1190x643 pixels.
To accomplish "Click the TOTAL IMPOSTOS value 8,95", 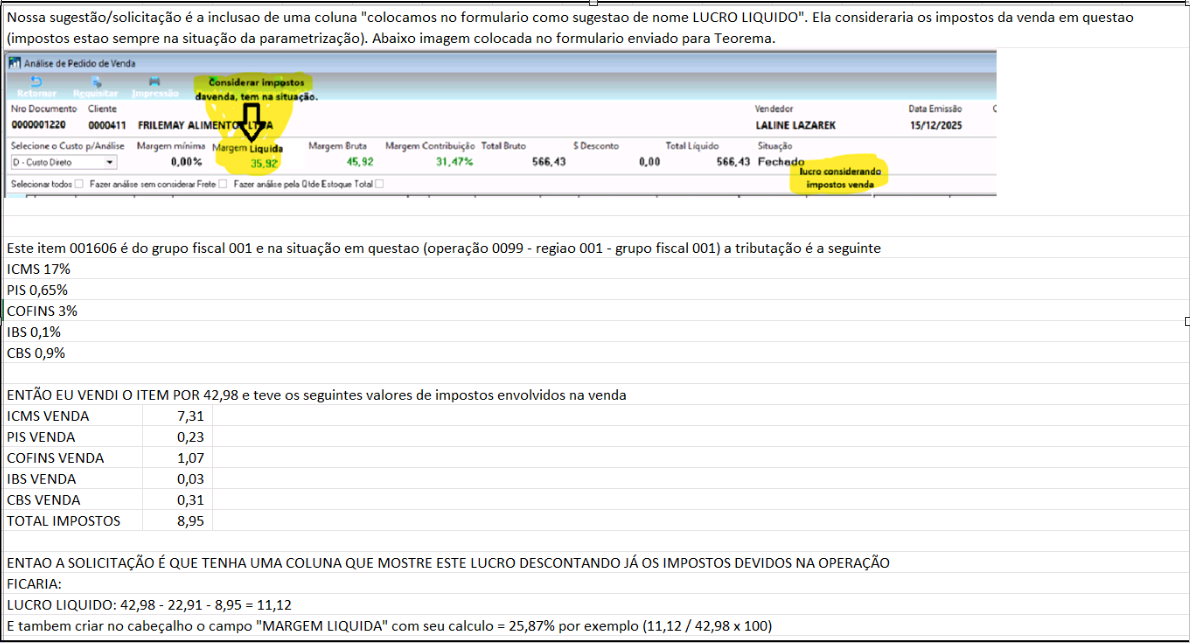I will 178,521.
